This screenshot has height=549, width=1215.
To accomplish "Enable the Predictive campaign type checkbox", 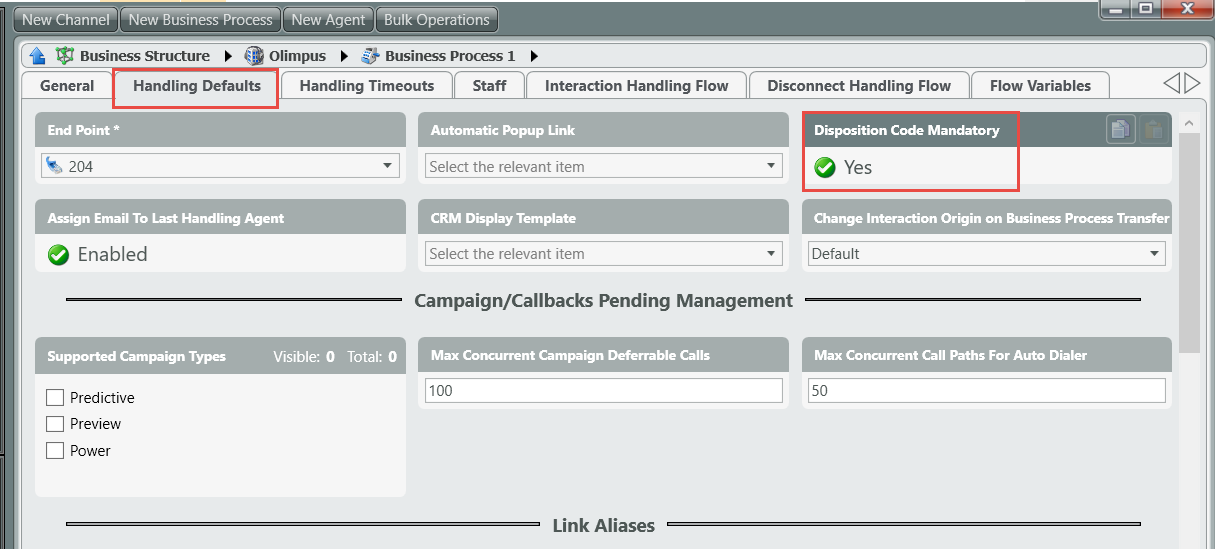I will (55, 398).
